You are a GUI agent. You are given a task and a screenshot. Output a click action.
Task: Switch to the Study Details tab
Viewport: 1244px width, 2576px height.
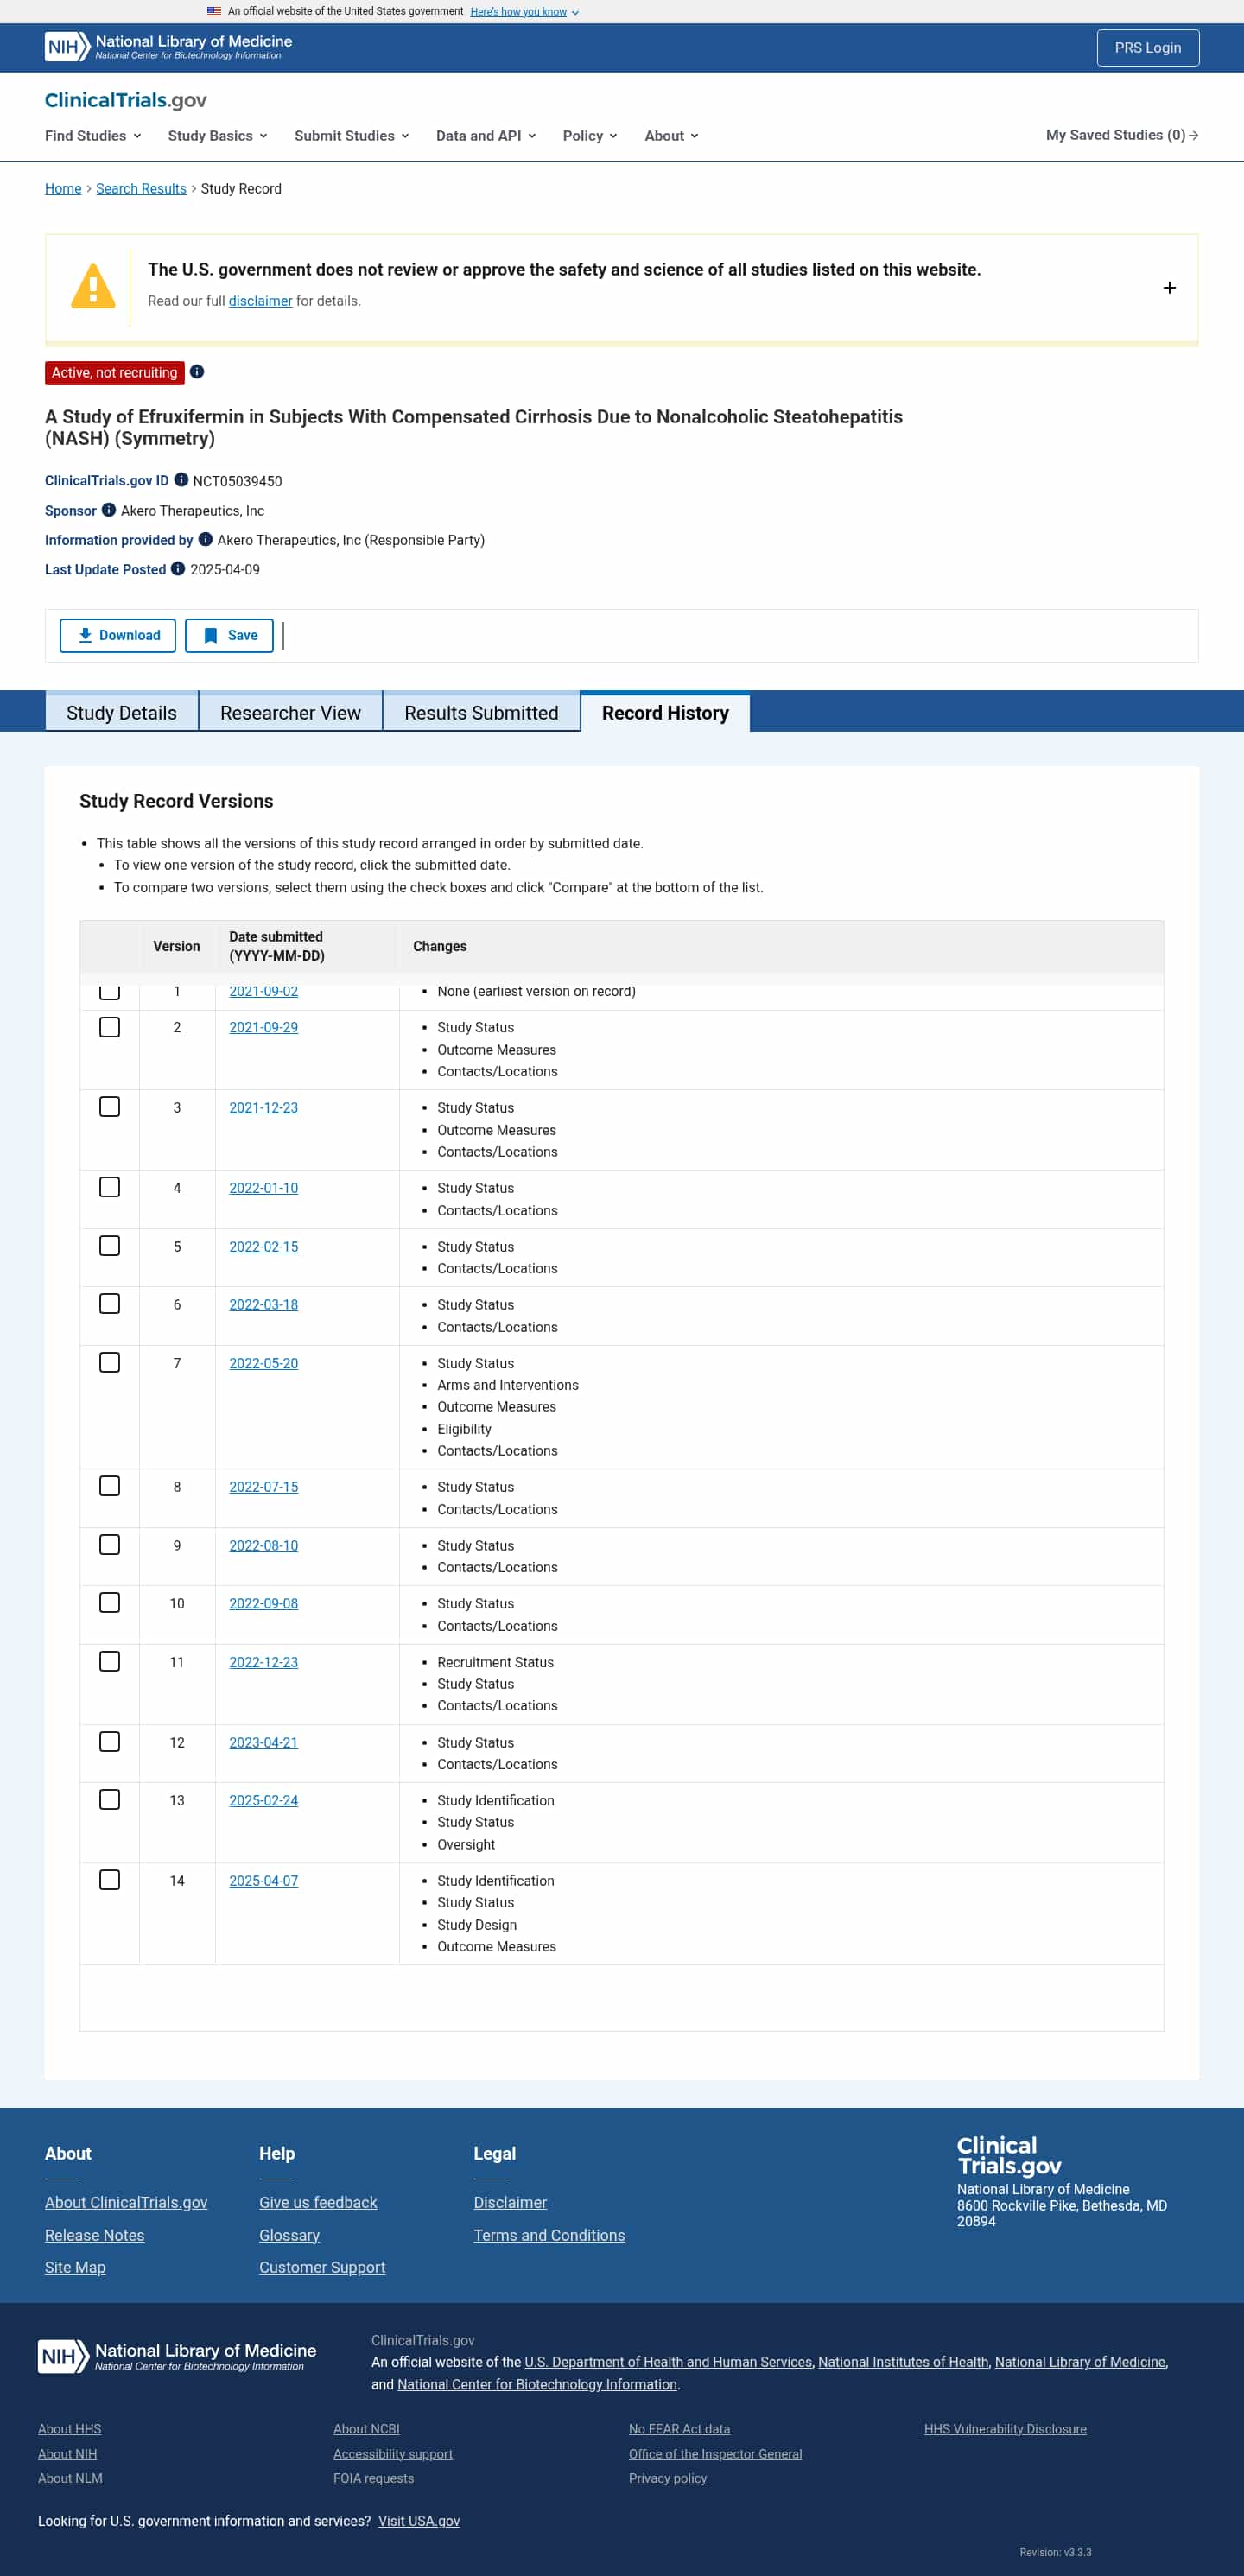coord(121,712)
